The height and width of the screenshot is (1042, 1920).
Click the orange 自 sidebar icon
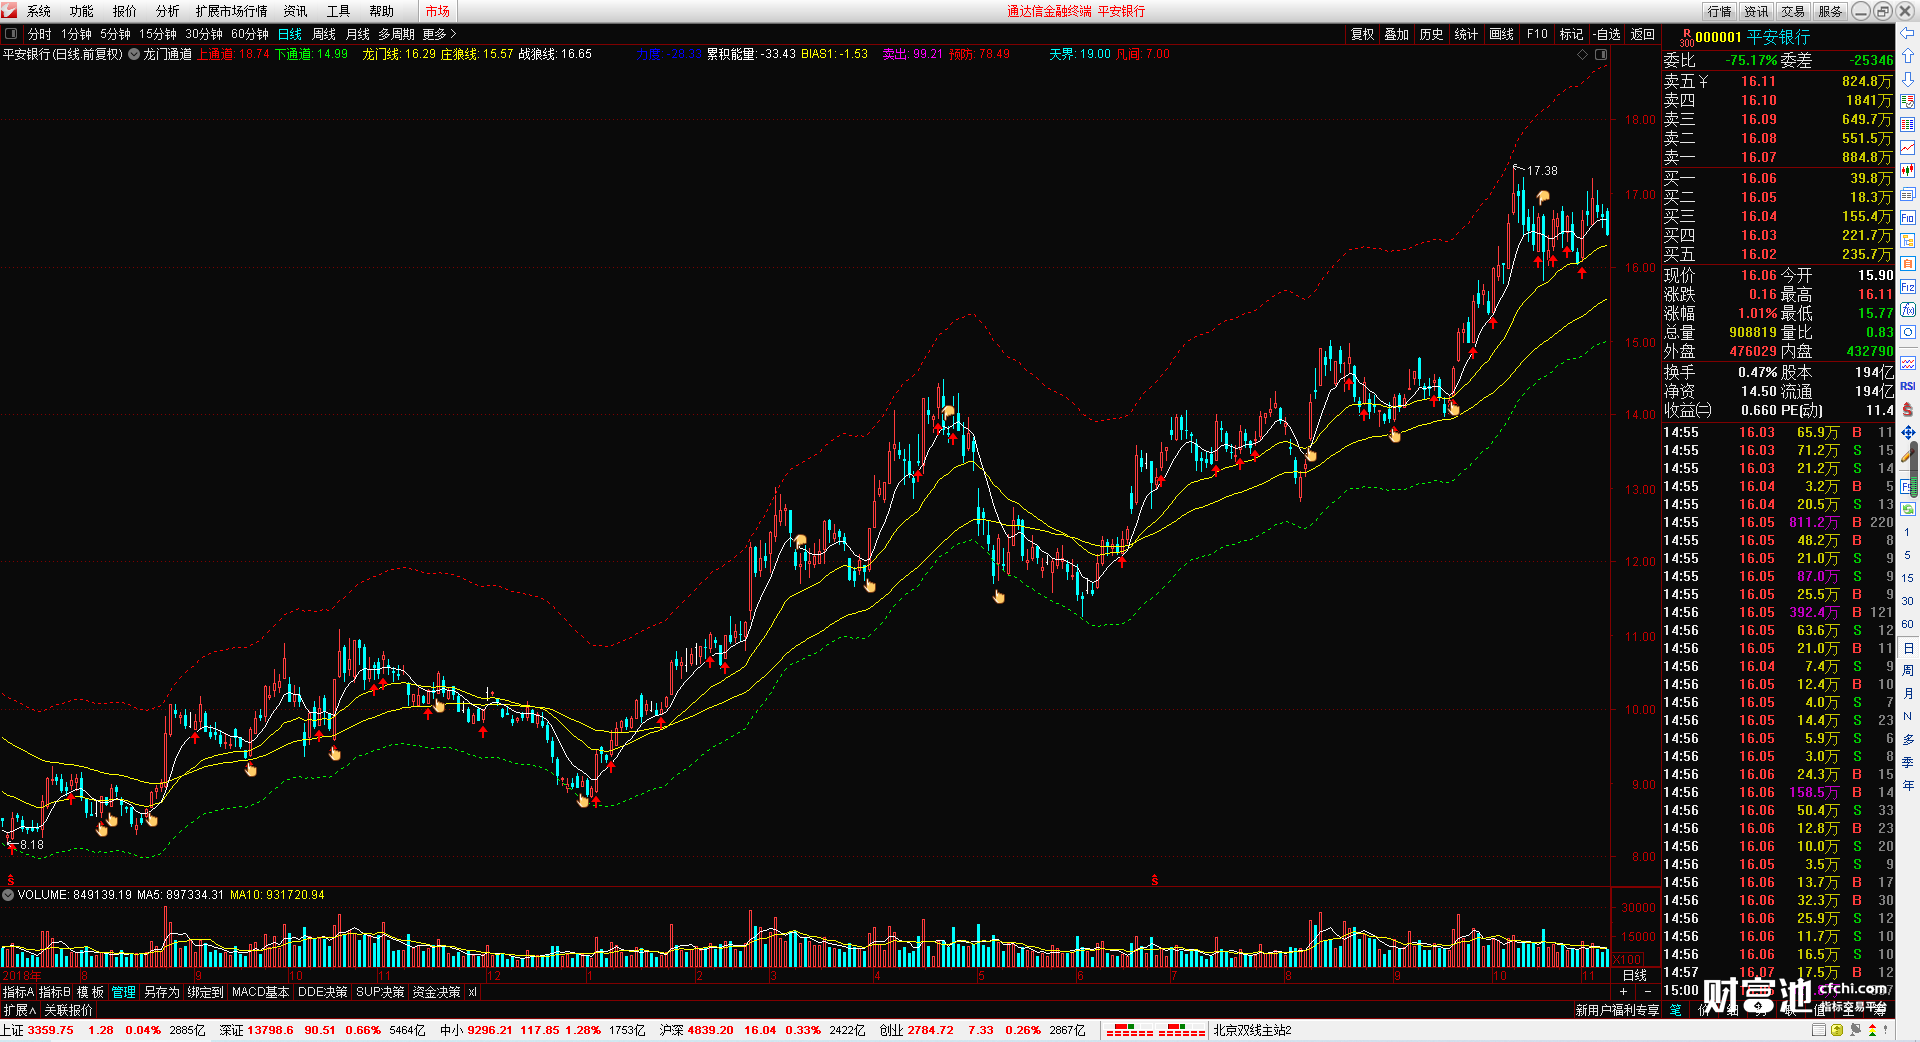coord(1908,264)
